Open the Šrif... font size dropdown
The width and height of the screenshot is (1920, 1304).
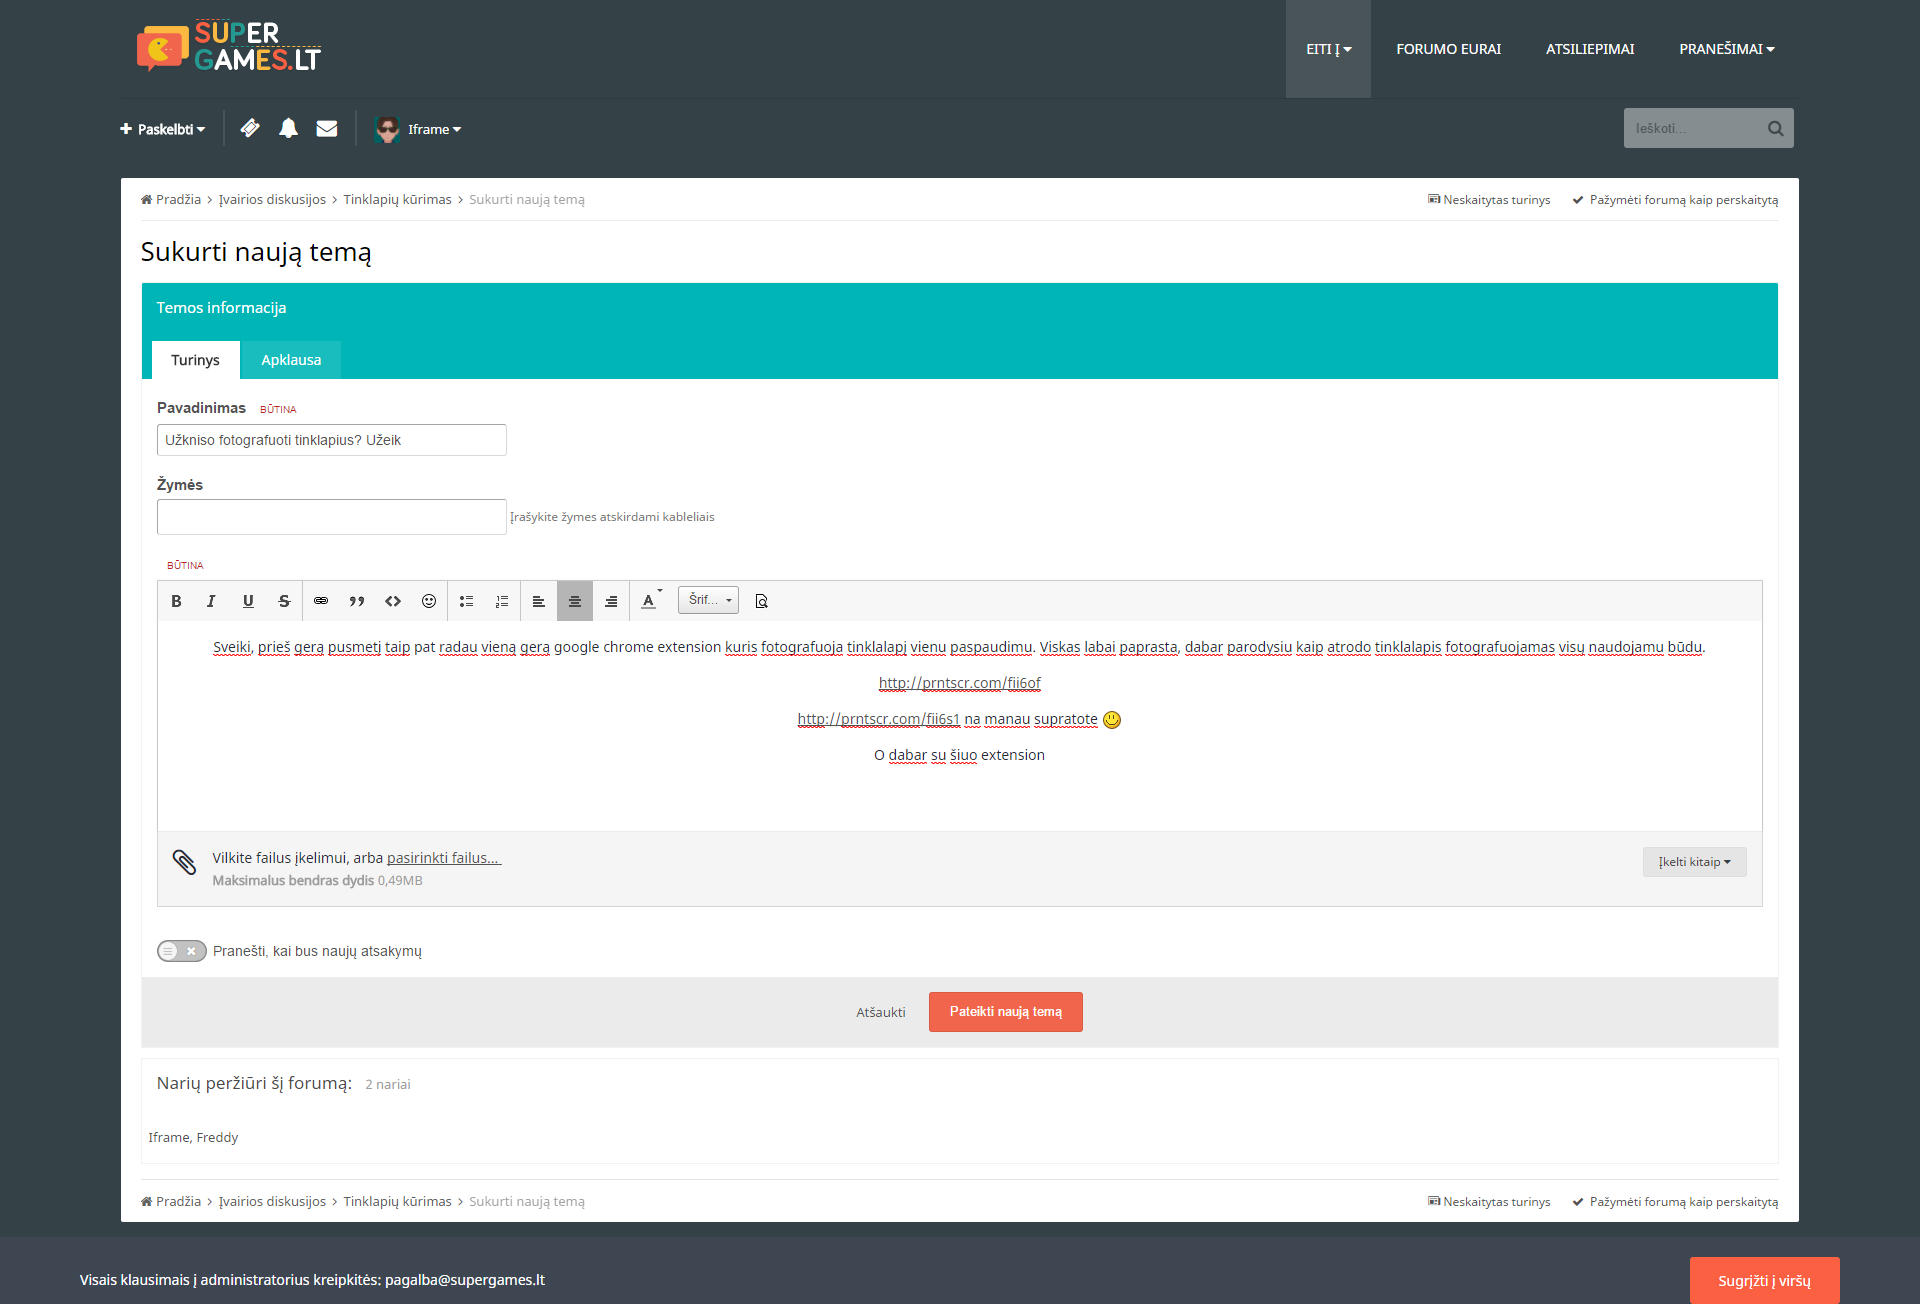click(709, 600)
